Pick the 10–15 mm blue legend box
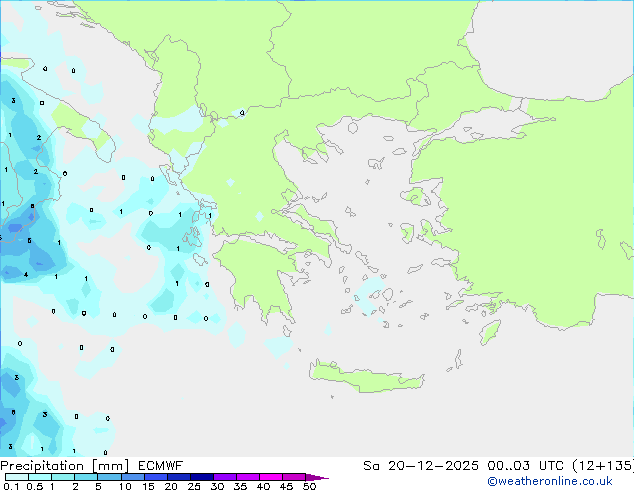634x490 pixels. [133, 477]
